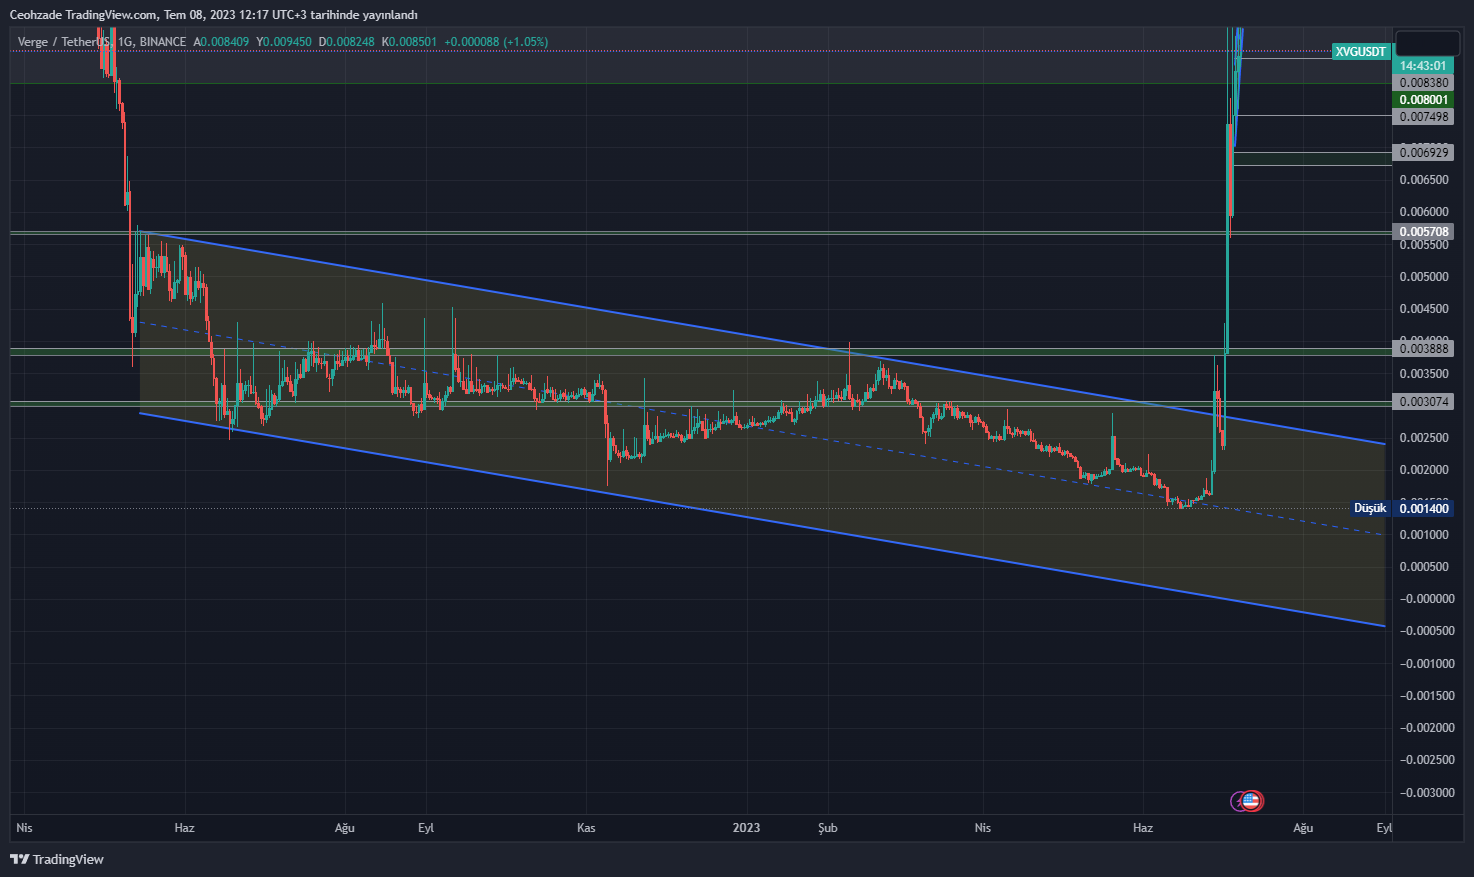Click the US flag economic event icon
Screen dimensions: 1474x877
point(1251,800)
